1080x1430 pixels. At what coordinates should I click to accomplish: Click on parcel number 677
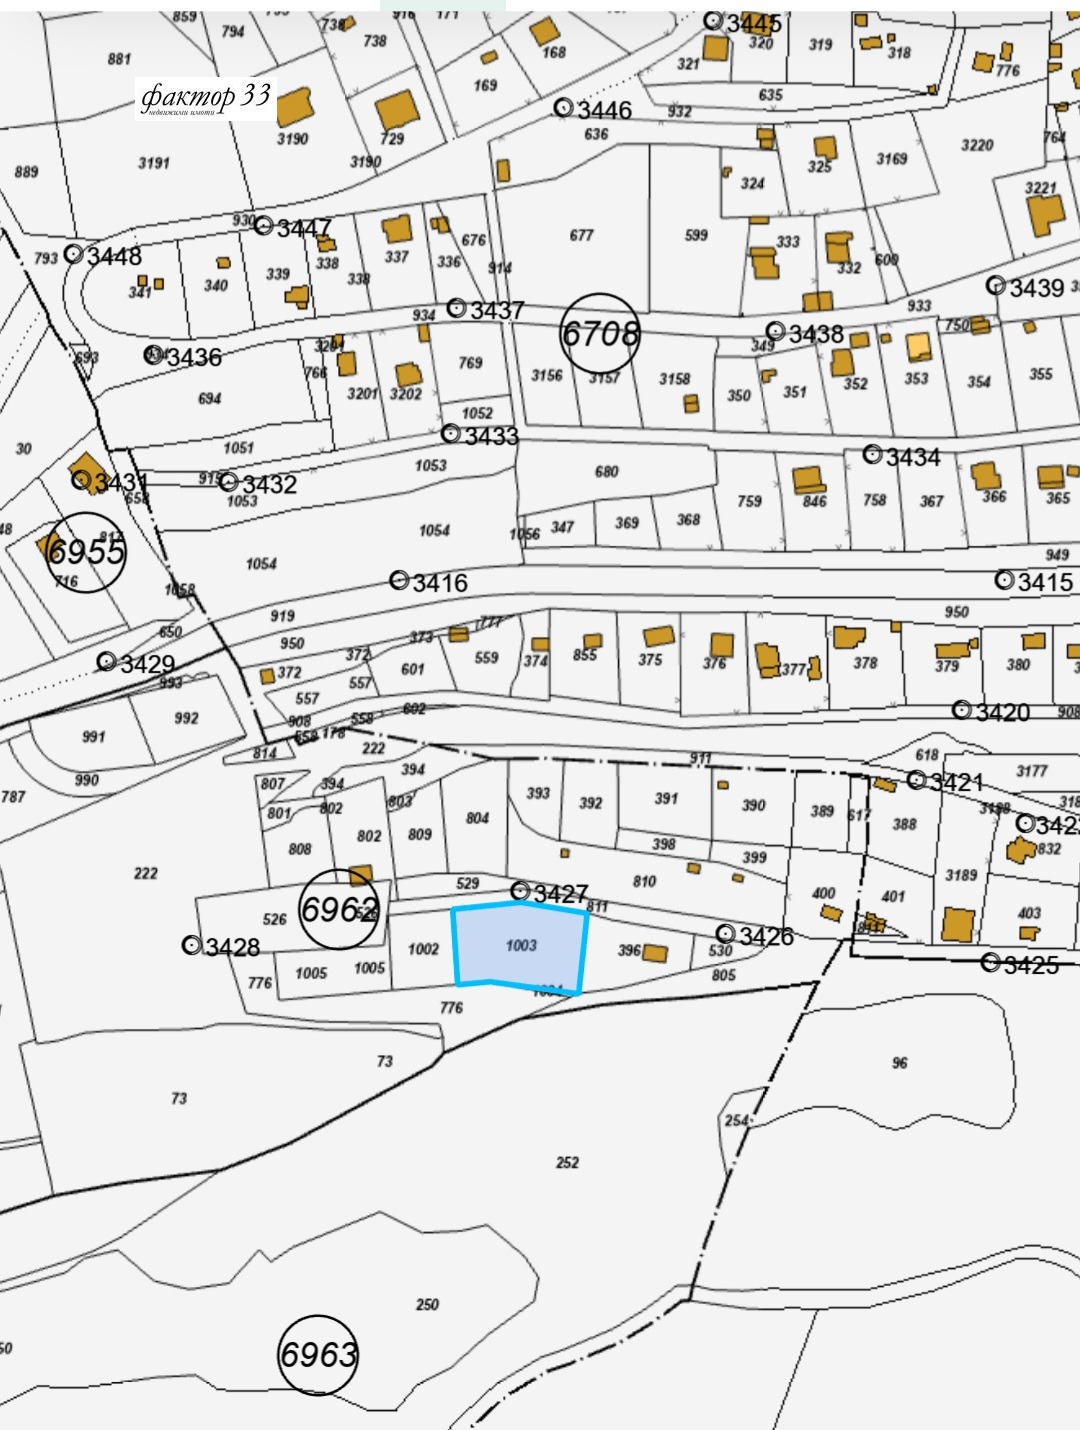click(581, 236)
